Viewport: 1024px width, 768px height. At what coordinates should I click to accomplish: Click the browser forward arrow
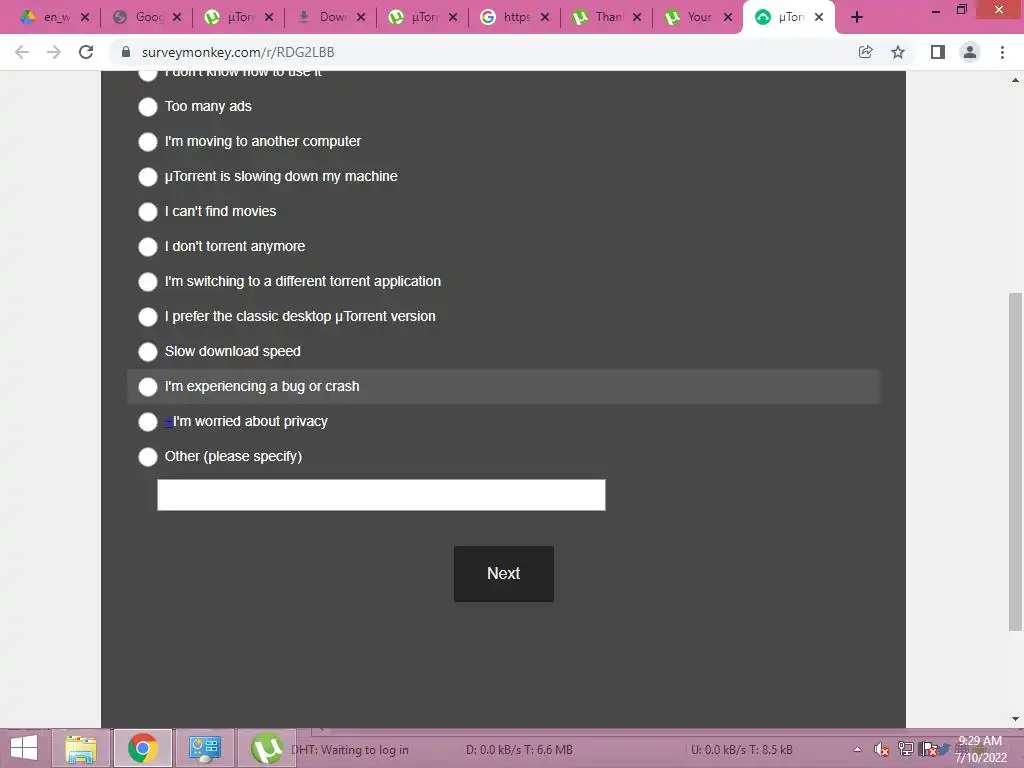[54, 52]
